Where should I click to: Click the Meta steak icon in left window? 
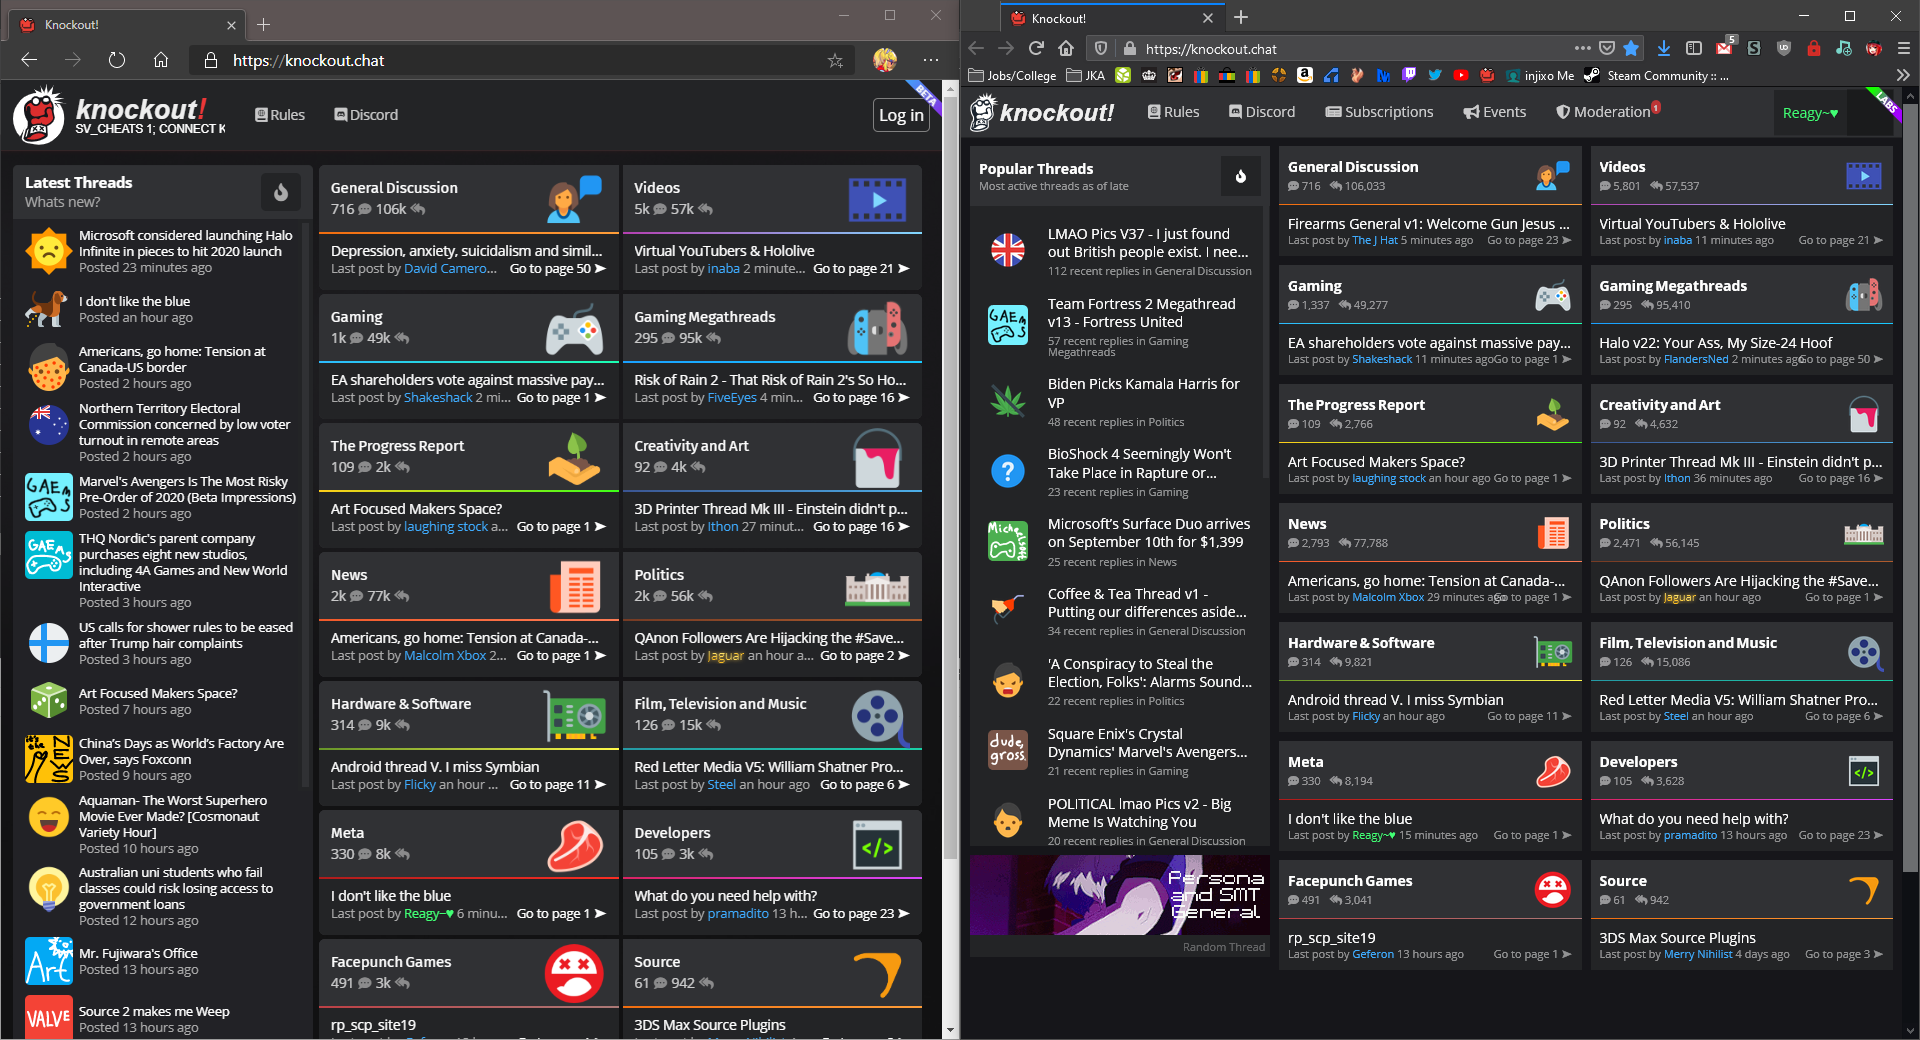coord(575,845)
